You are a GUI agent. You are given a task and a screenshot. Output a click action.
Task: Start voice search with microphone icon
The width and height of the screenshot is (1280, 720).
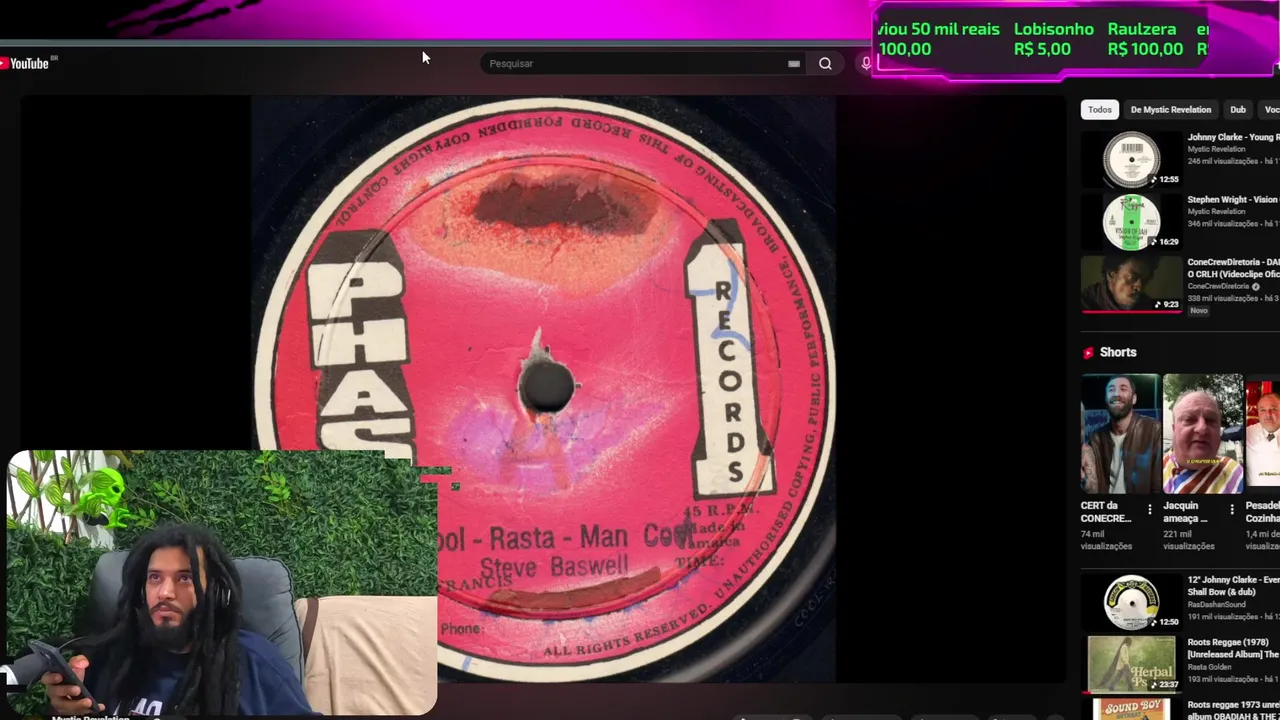click(866, 63)
